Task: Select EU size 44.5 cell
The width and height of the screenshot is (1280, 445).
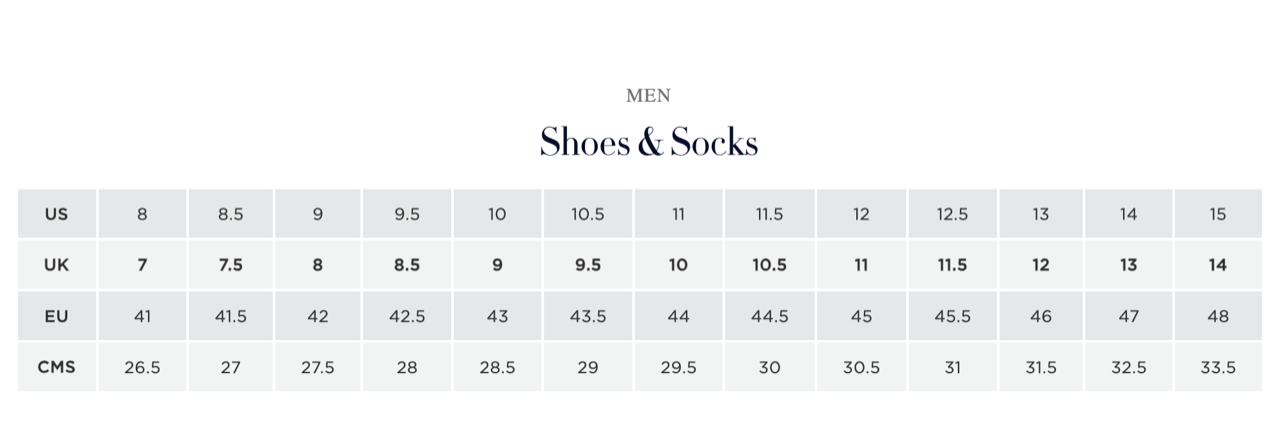Action: point(770,316)
